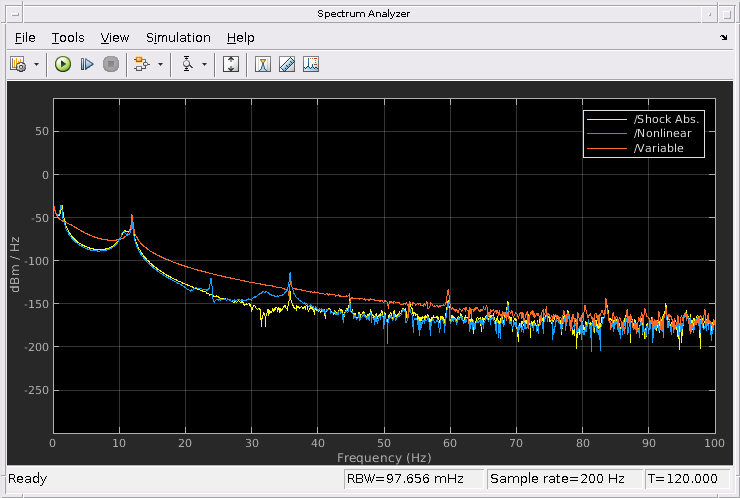
Task: Expand the Simulink block dropdown arrow
Action: tap(160, 64)
